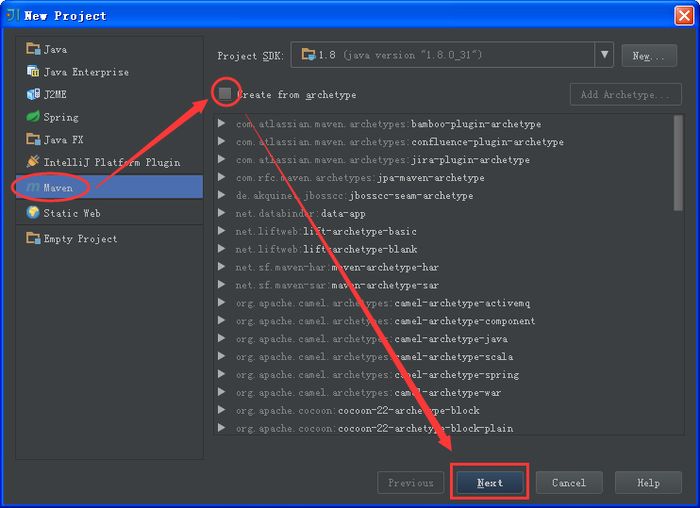Select camel-archetype-java text row
The image size is (700, 508).
371,338
